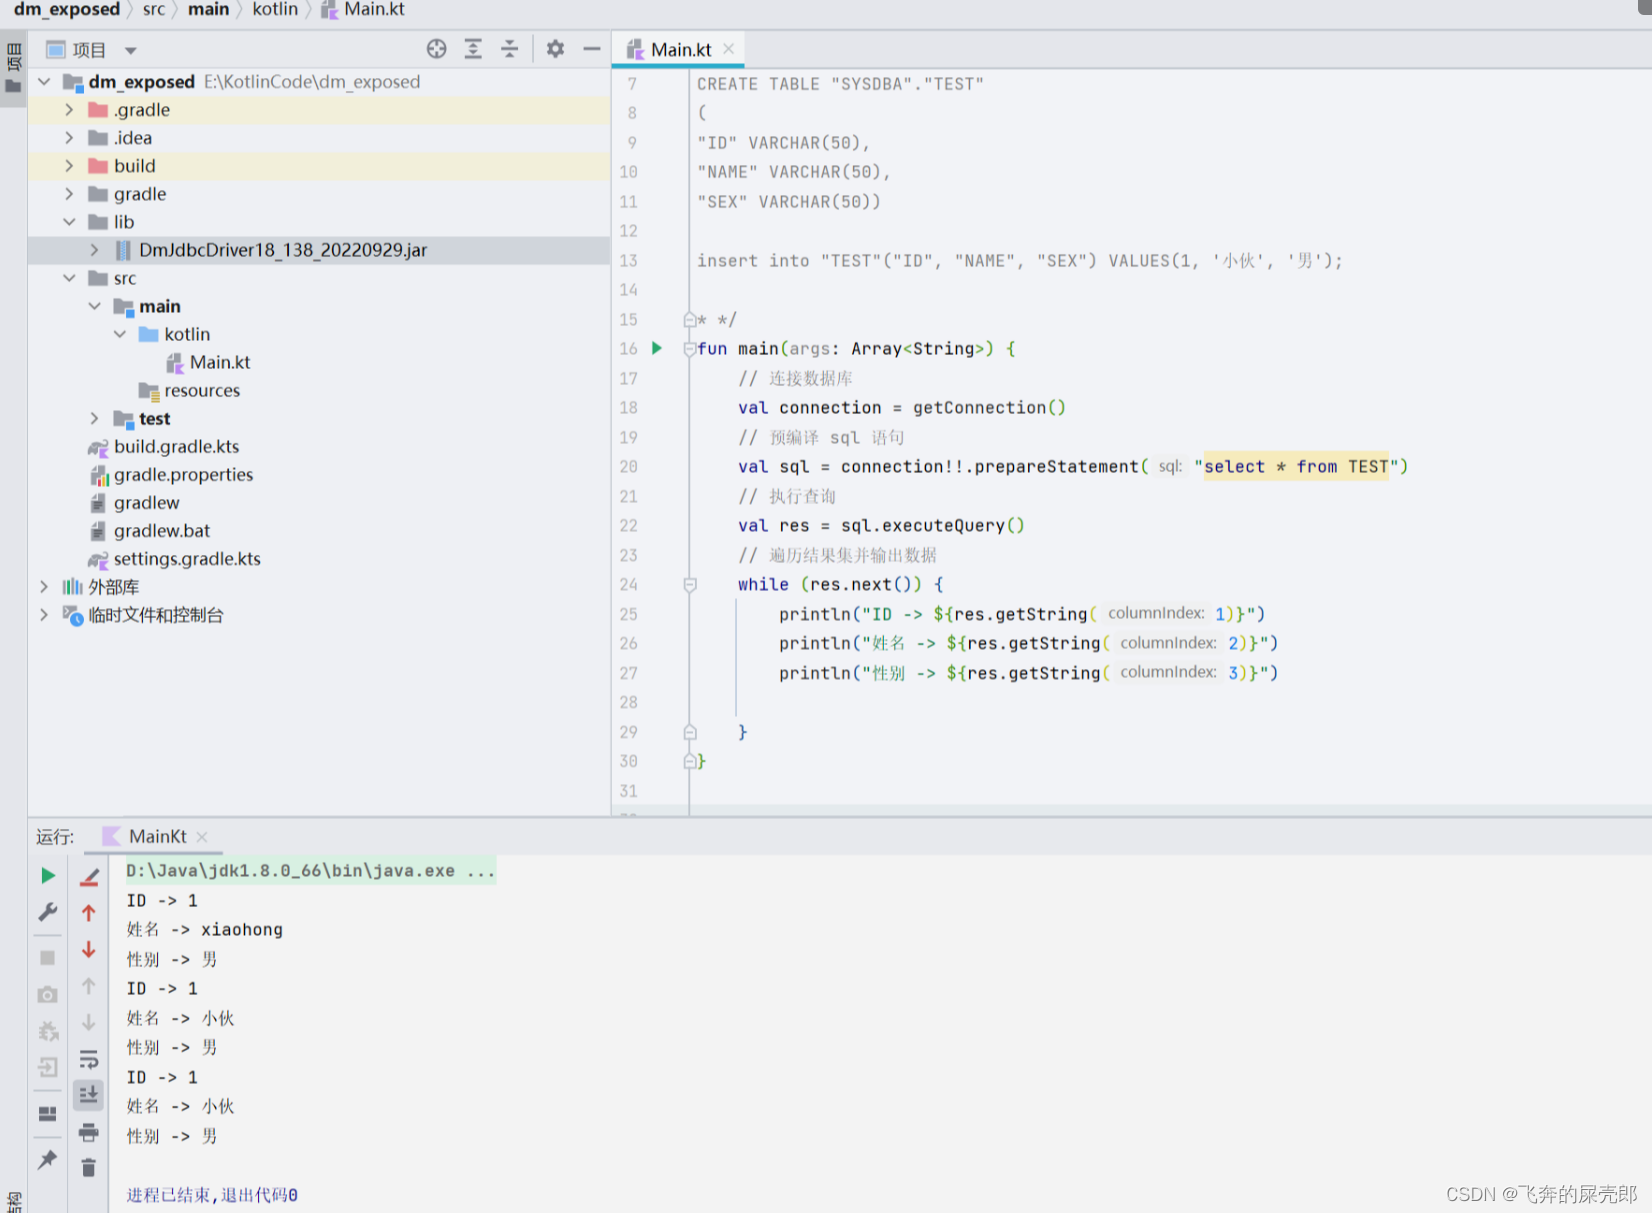Click the collapse all icon in project panel
1652x1213 pixels.
coord(510,49)
